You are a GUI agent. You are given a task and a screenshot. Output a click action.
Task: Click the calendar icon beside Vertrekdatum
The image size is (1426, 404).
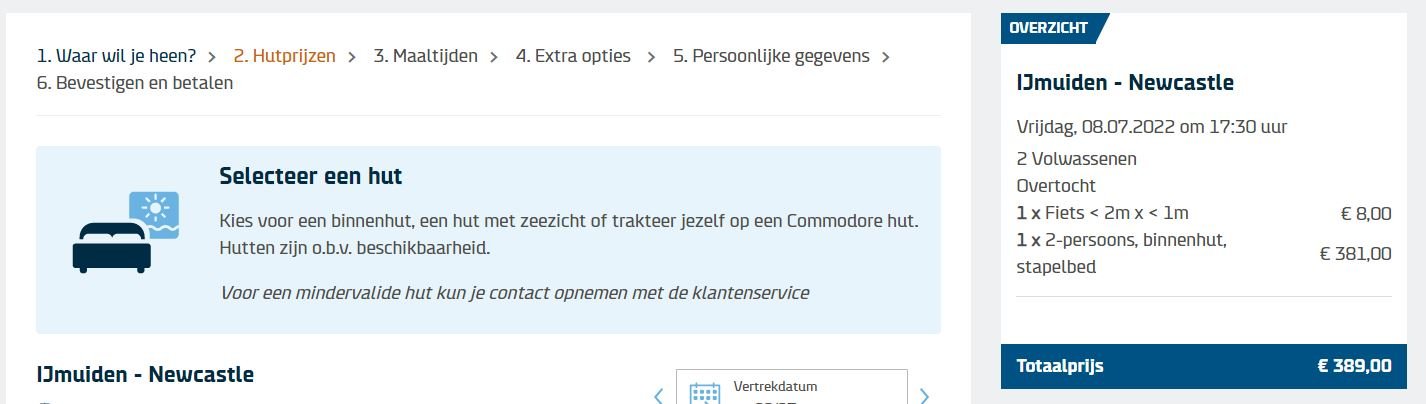click(x=705, y=391)
